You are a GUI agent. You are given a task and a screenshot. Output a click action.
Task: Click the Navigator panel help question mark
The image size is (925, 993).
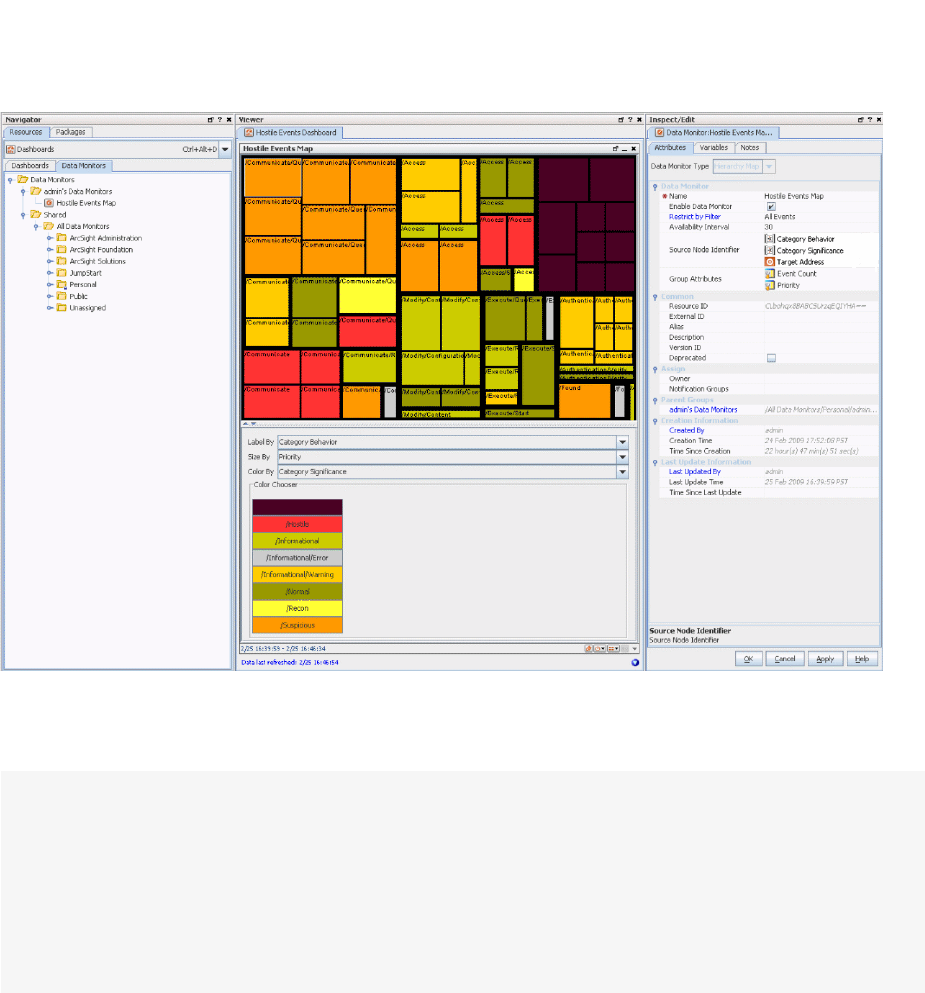[x=220, y=120]
